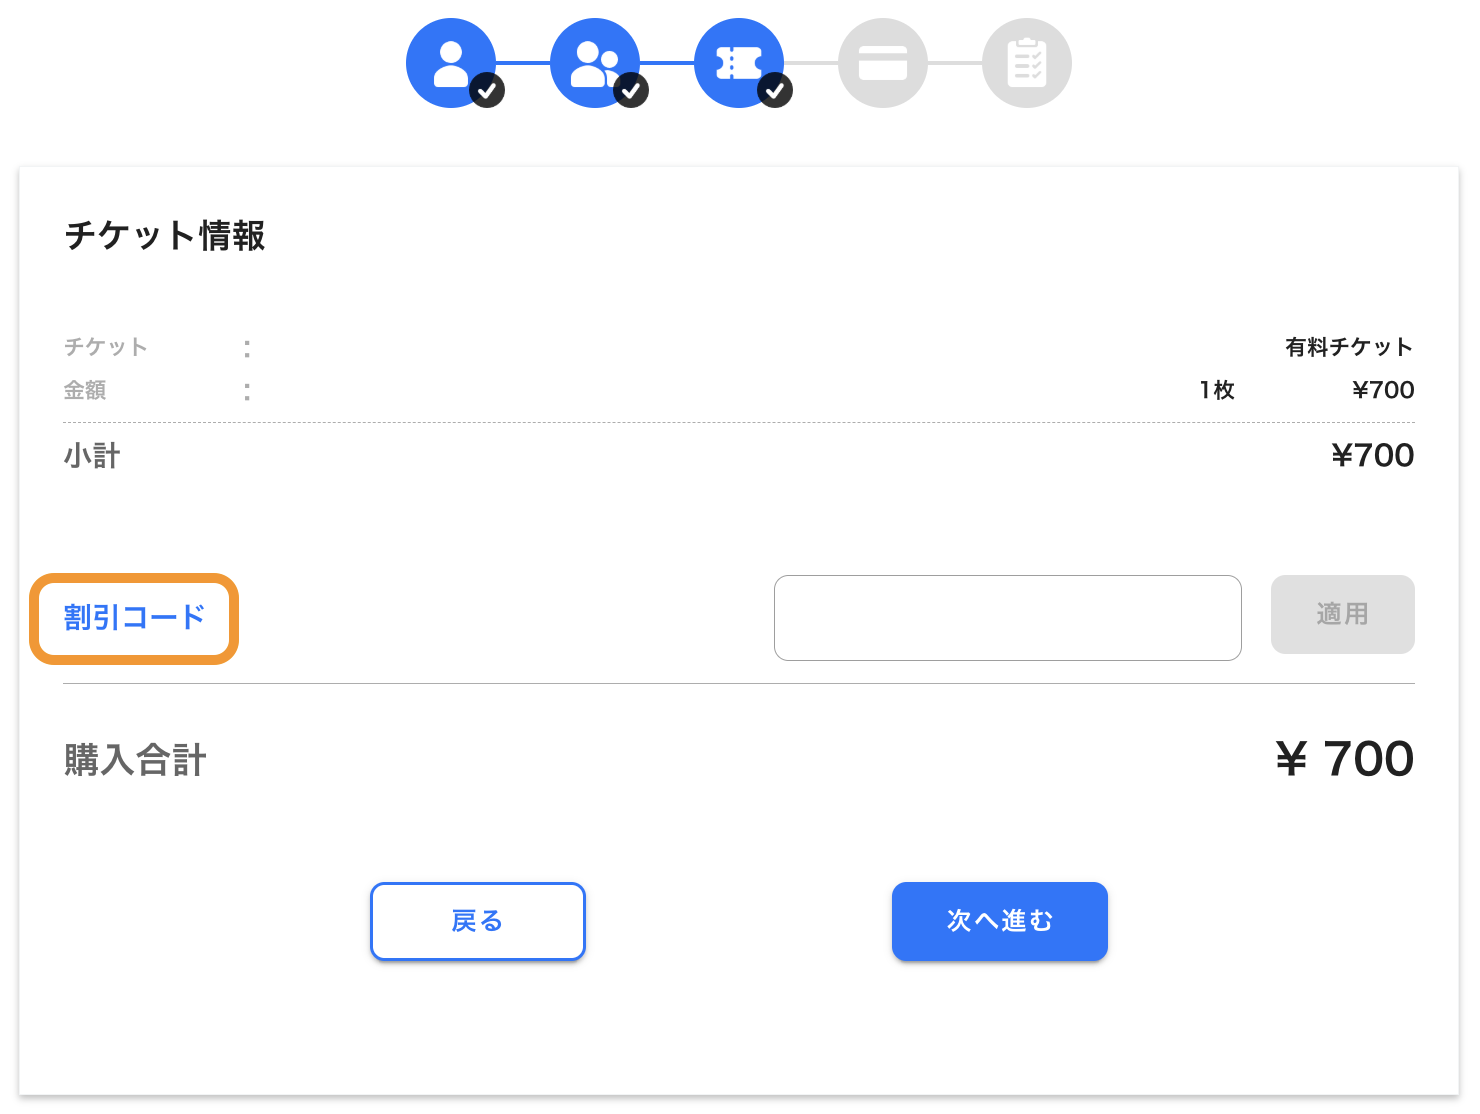Click checkmark badge on attendee step
Viewport: 1480px width, 1114px height.
(x=631, y=90)
